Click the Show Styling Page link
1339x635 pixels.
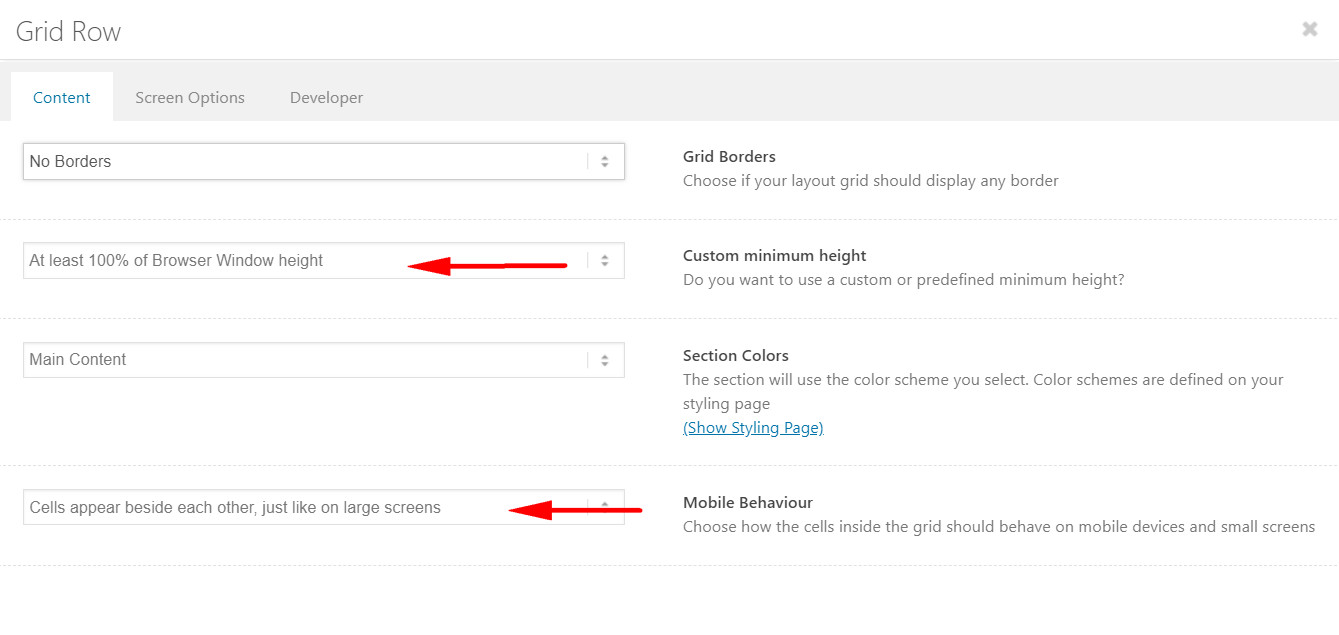[x=753, y=427]
